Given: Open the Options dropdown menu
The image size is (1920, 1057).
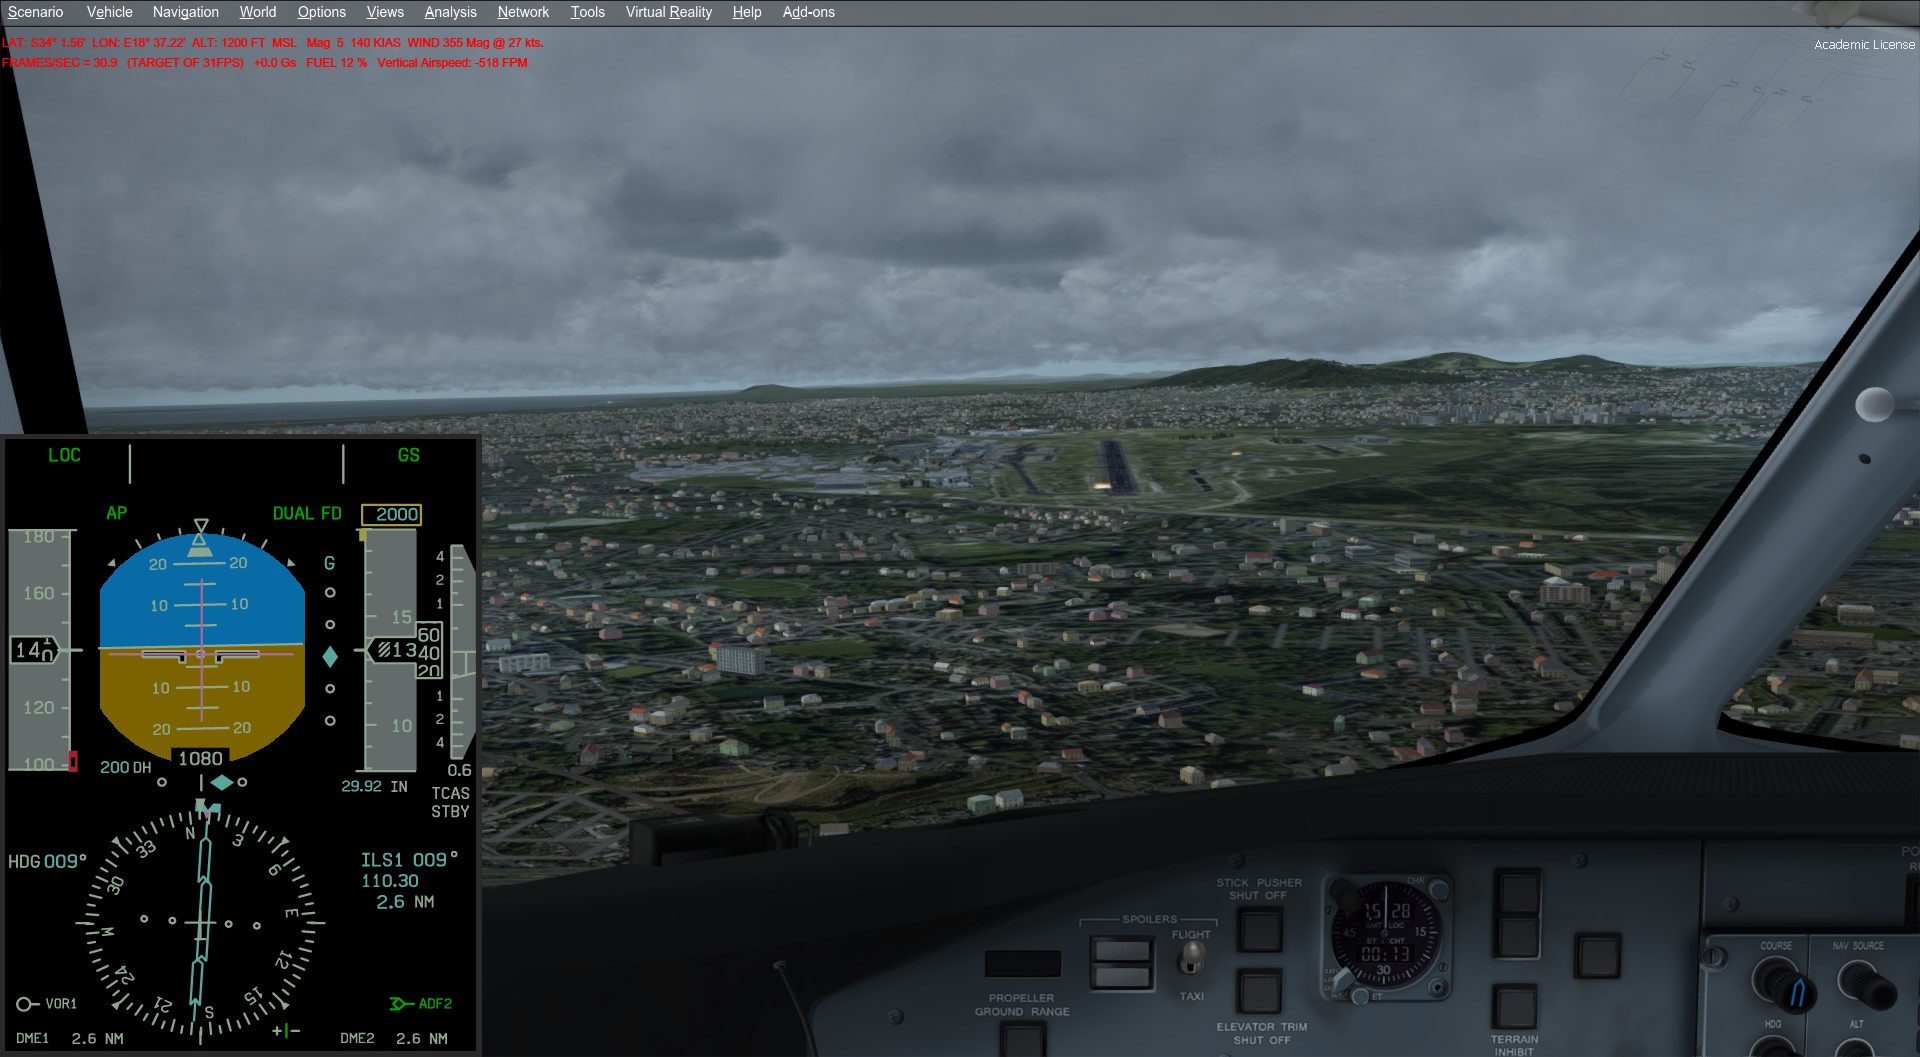Looking at the screenshot, I should [321, 12].
